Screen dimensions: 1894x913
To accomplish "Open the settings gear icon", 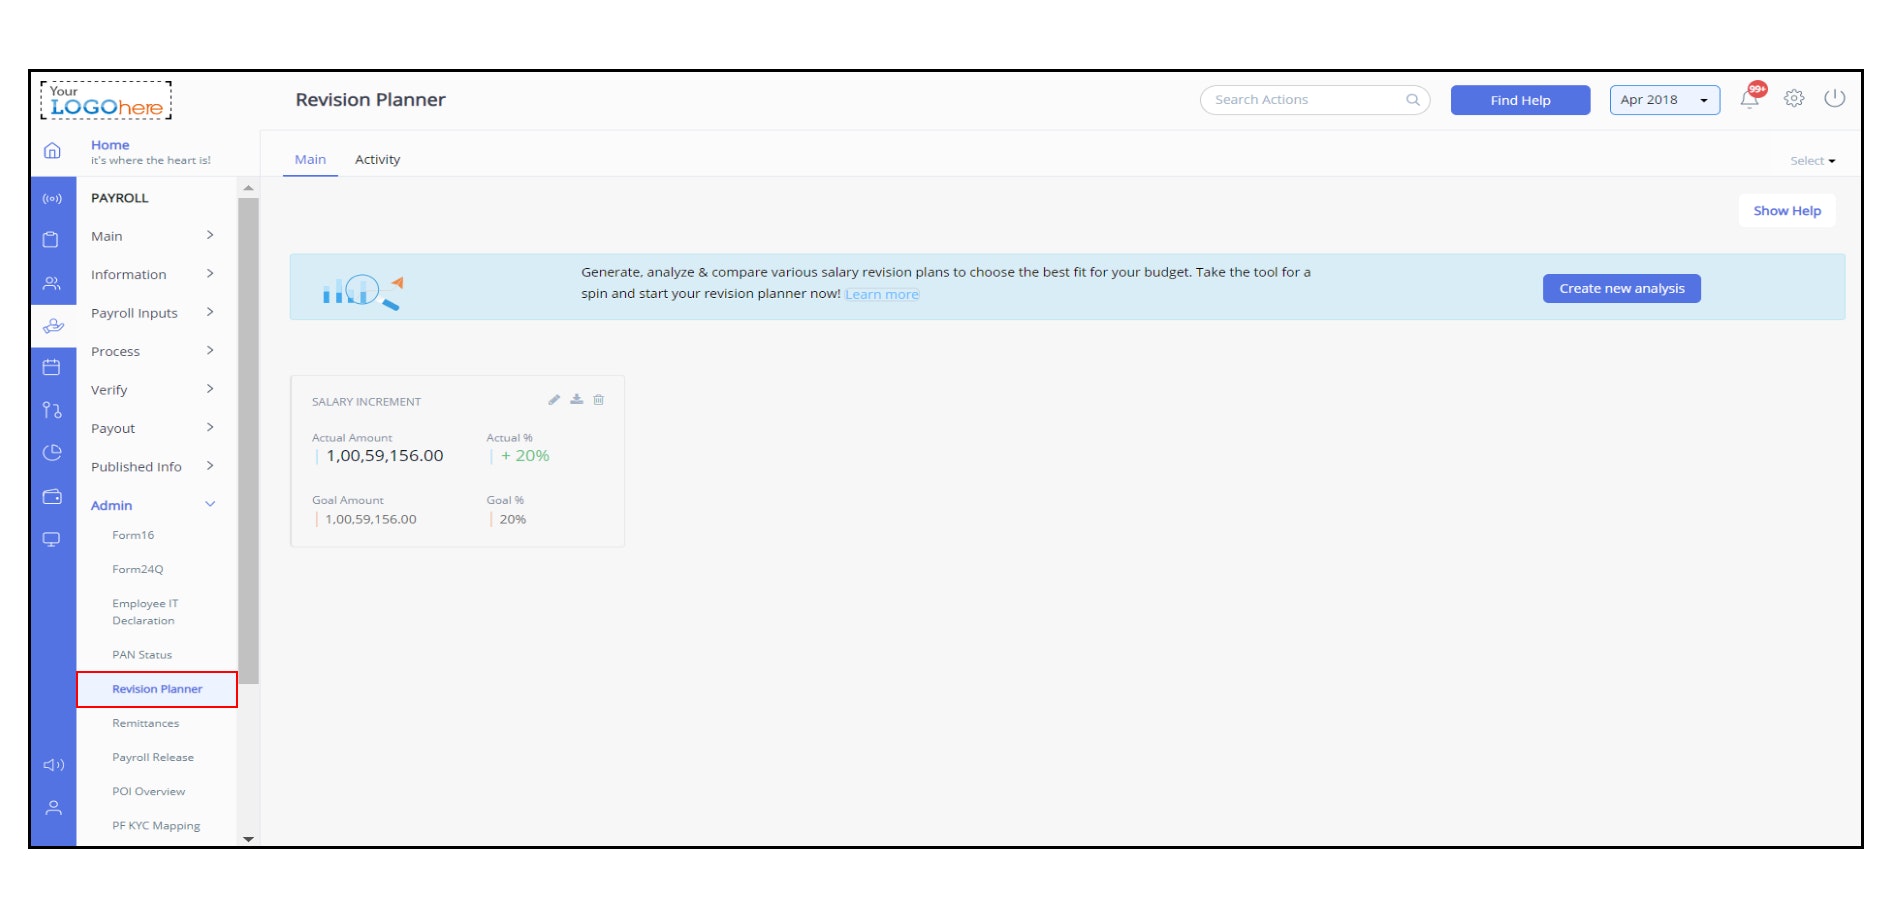I will click(1794, 98).
